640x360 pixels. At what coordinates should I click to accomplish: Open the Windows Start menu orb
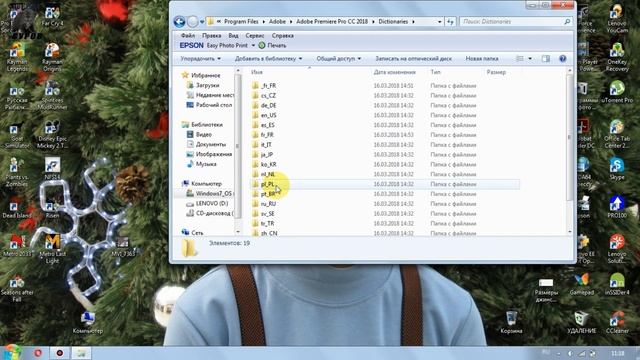coord(12,352)
